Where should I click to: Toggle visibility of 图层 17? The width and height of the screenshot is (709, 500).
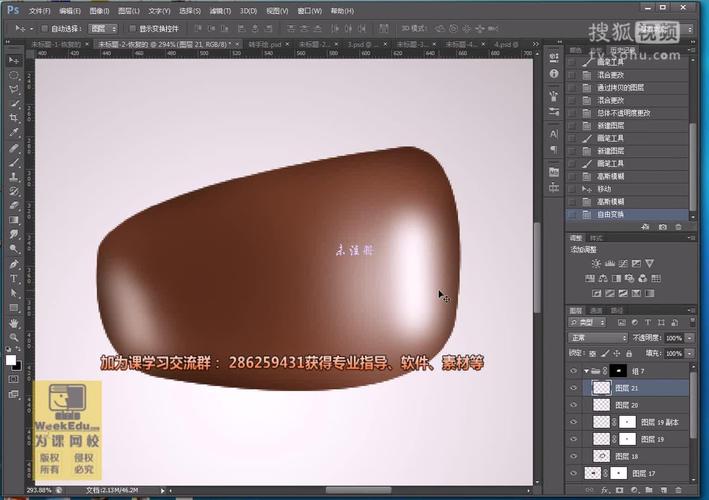coord(573,471)
